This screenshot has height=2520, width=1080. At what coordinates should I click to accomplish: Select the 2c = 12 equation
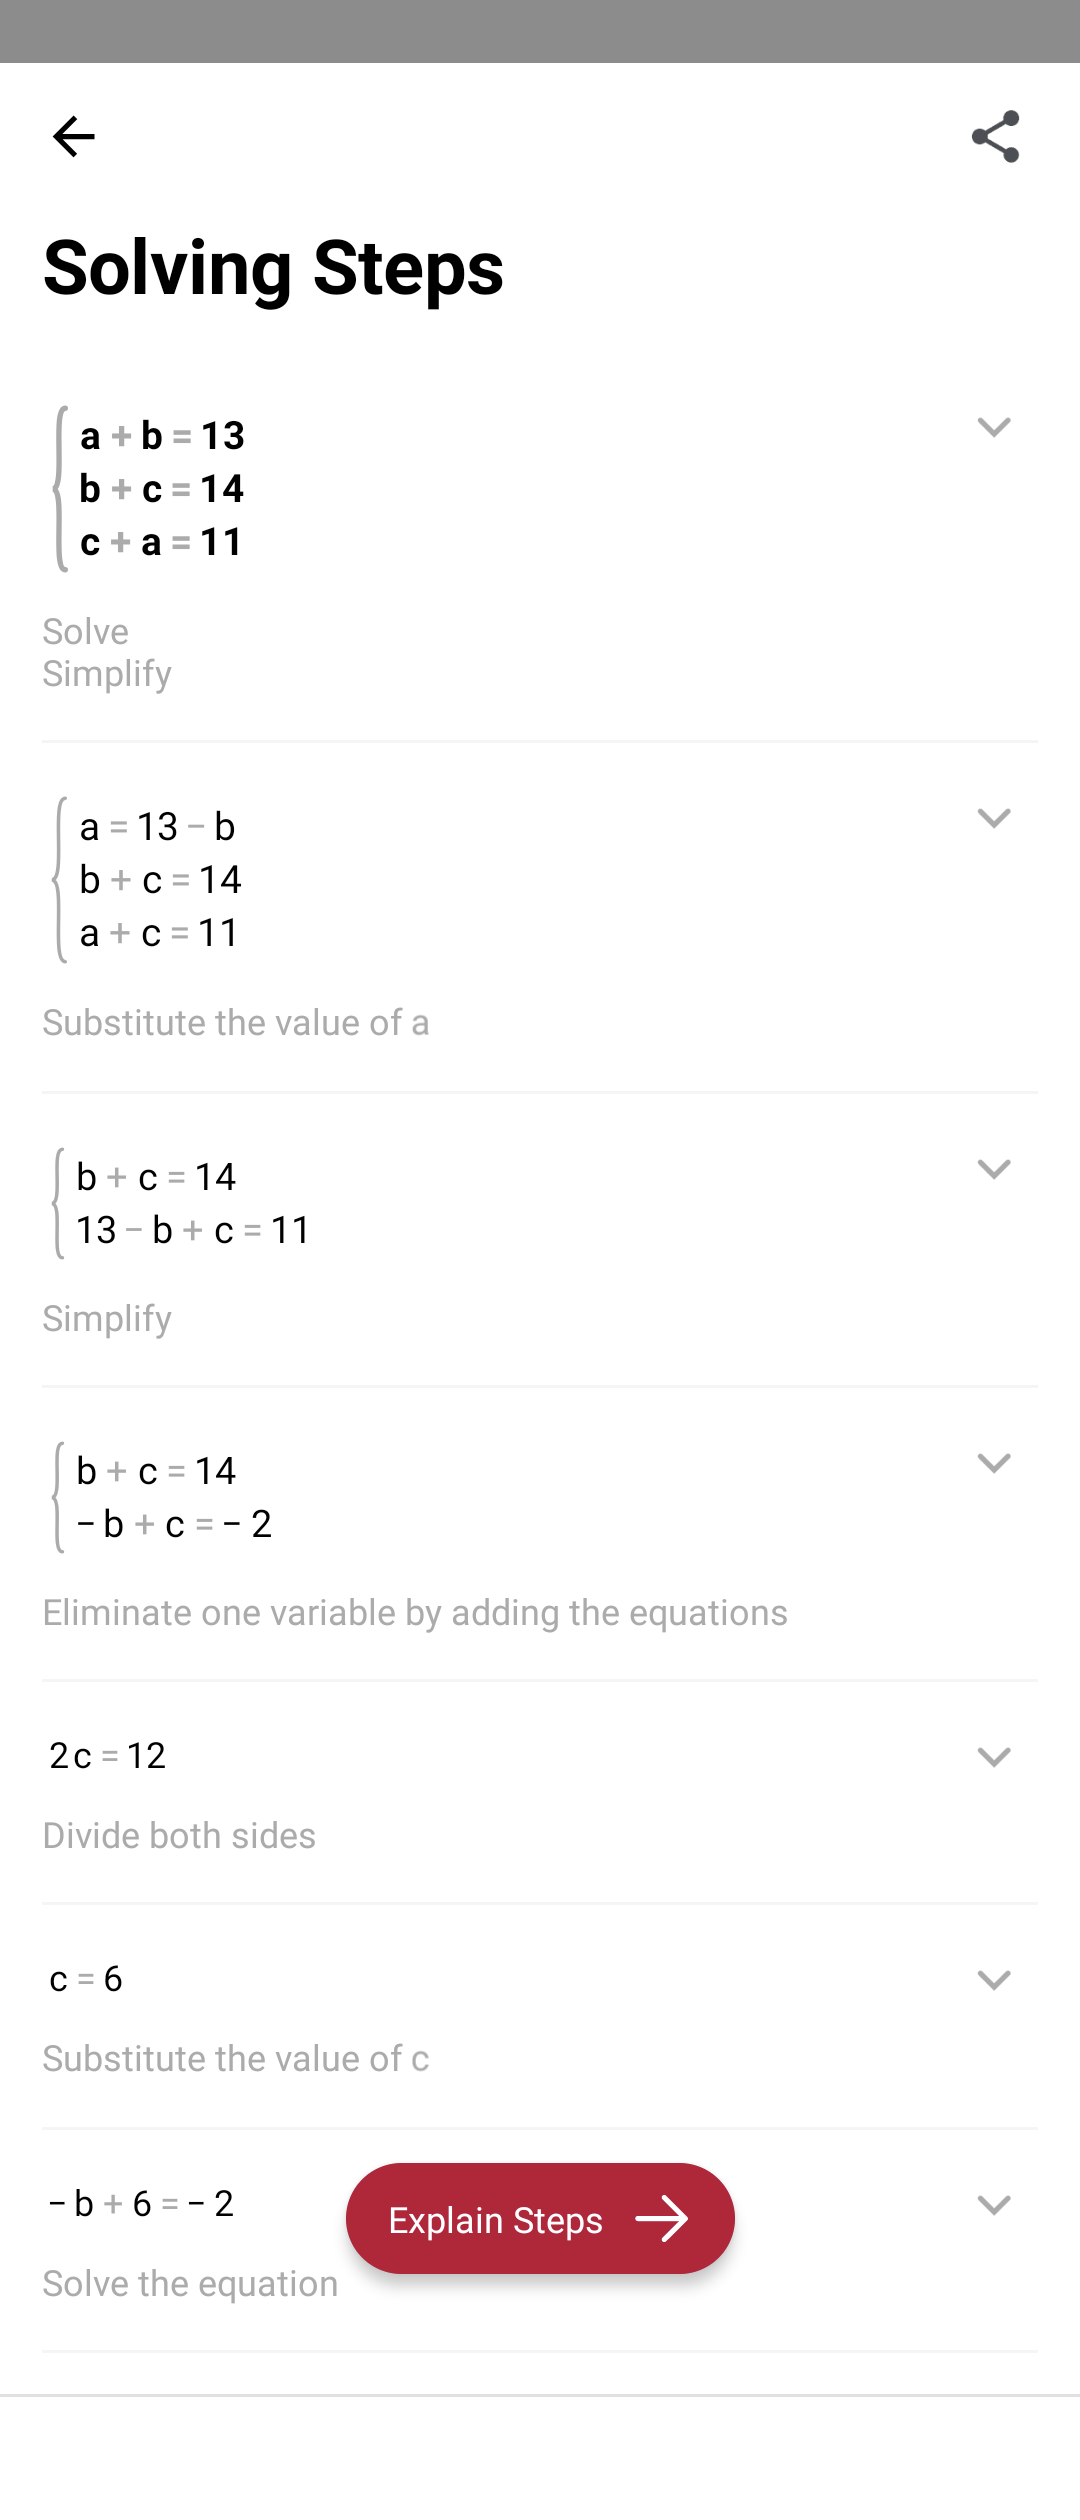[x=108, y=1756]
